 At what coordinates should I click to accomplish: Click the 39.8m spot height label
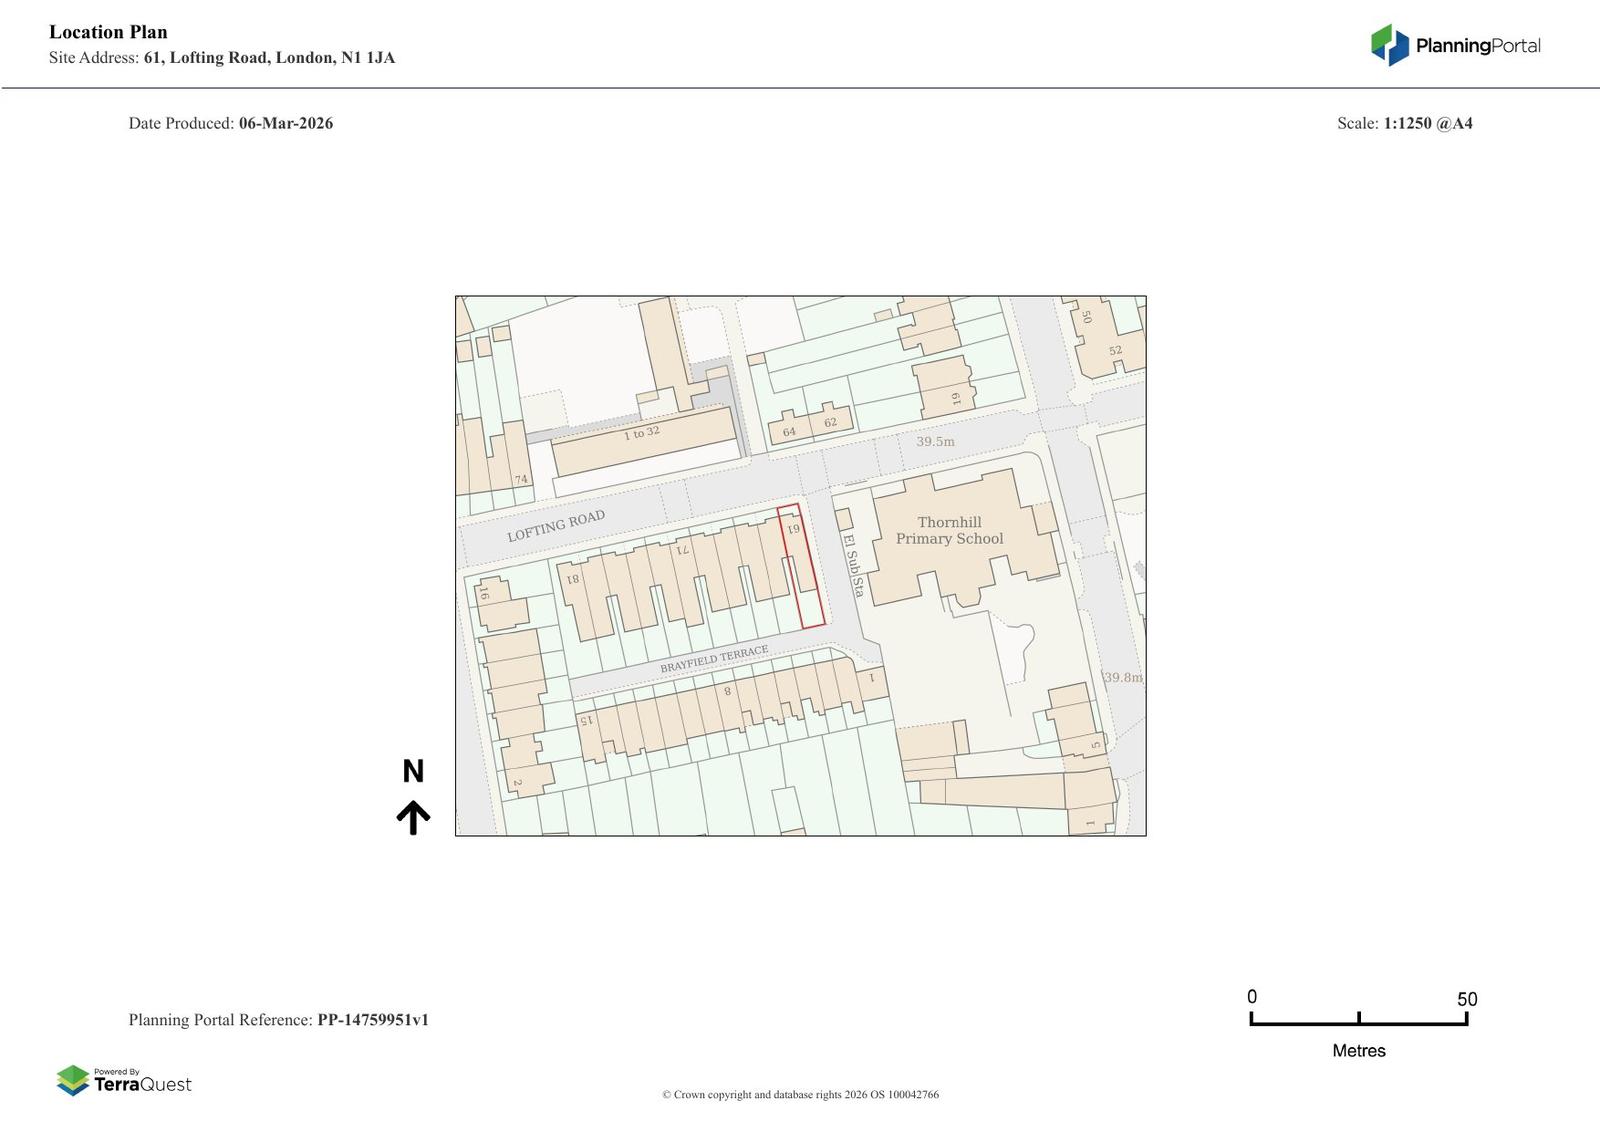click(1122, 677)
